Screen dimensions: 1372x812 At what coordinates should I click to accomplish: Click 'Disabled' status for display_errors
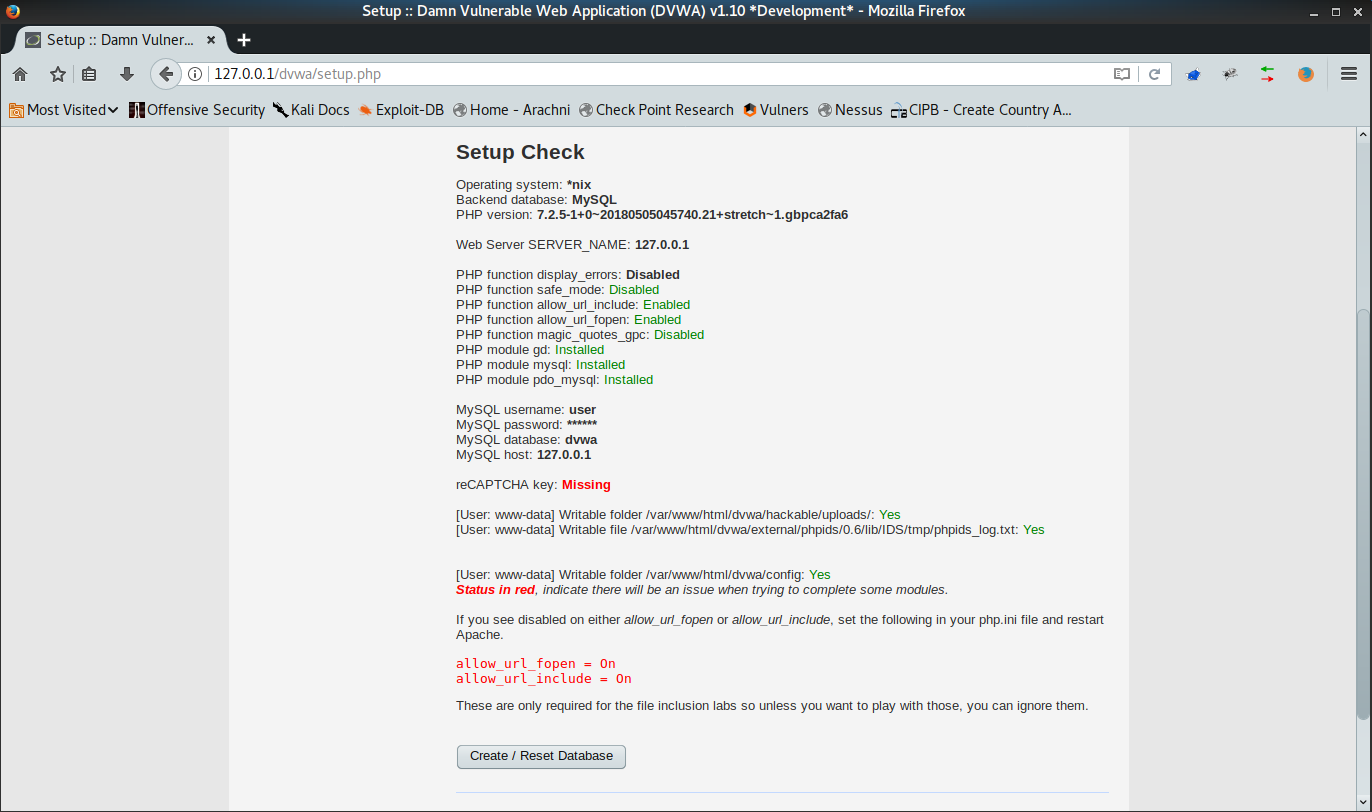point(653,275)
